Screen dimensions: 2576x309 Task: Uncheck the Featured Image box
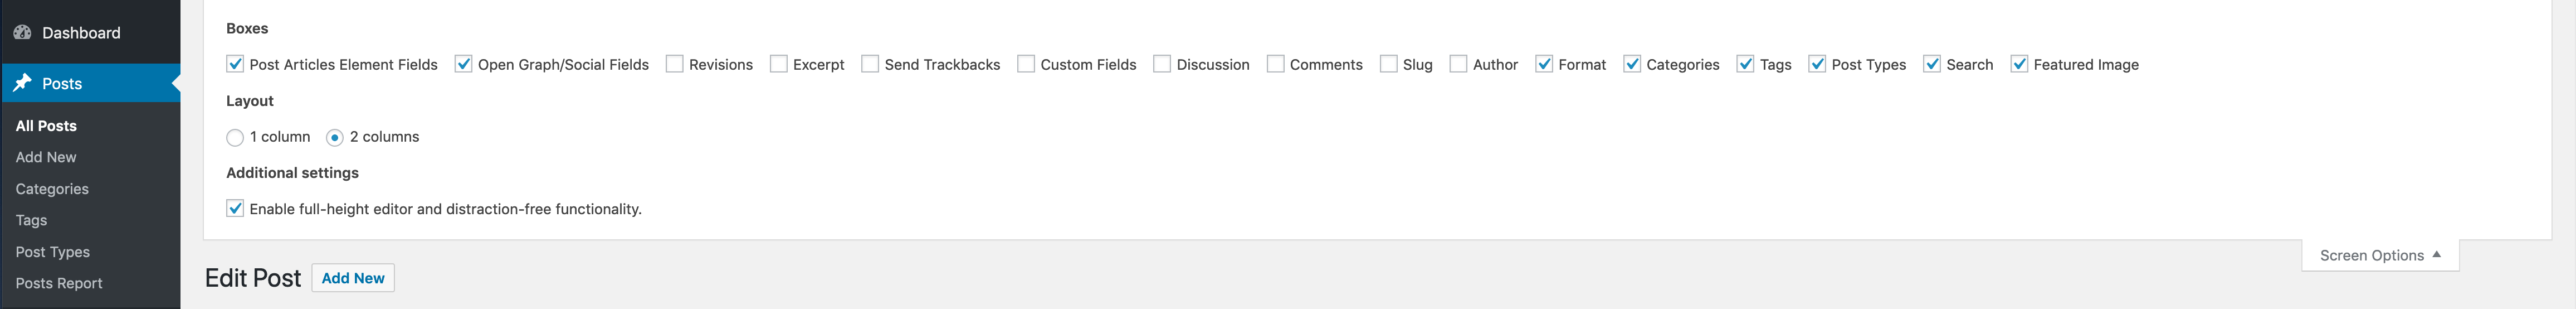tap(2019, 64)
